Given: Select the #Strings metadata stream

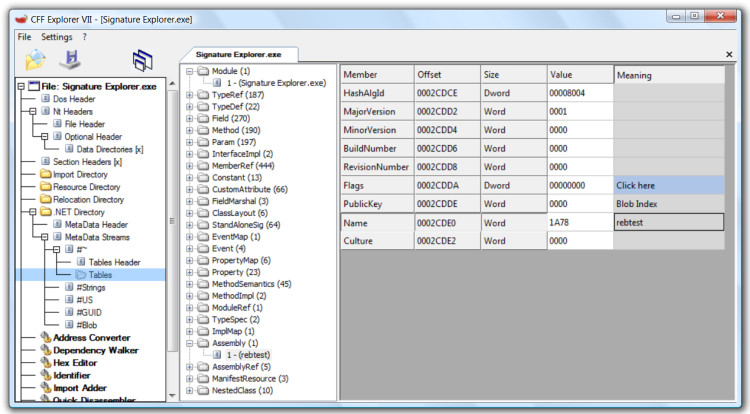Looking at the screenshot, I should pos(91,287).
